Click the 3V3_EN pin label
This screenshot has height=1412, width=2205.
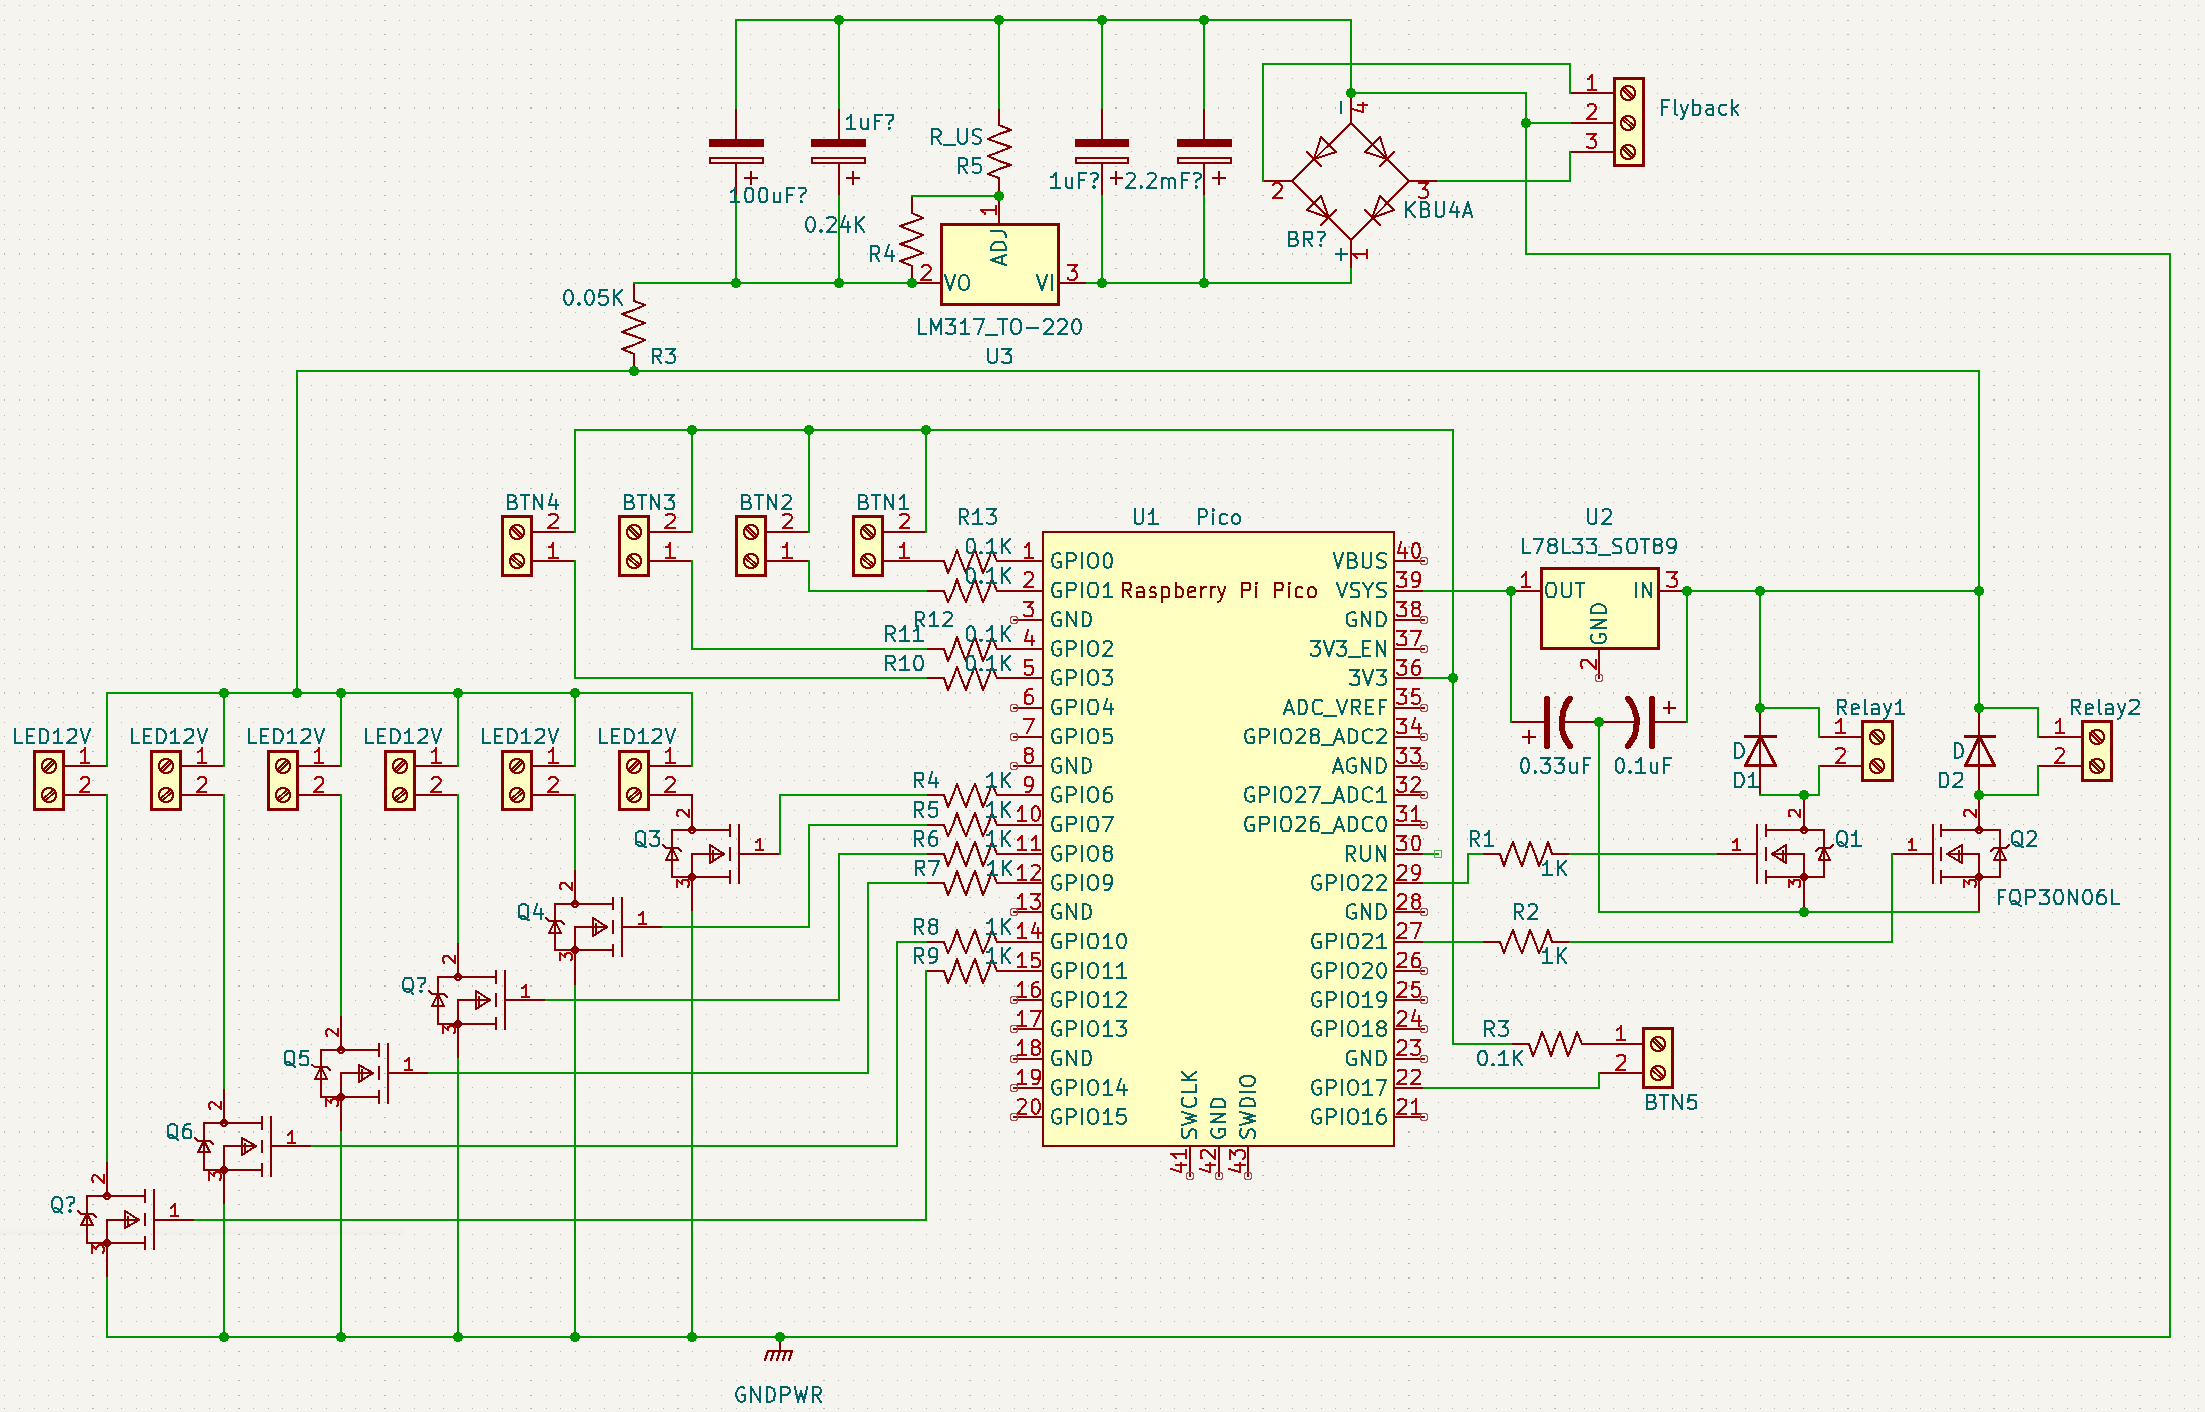point(1348,649)
